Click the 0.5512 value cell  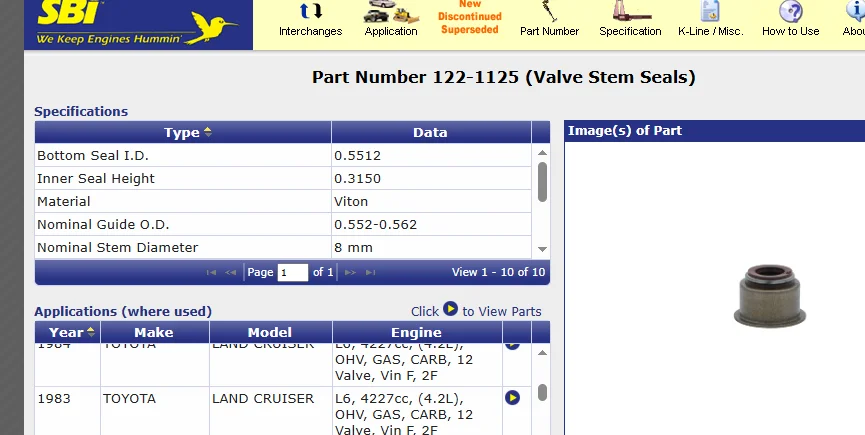(x=431, y=155)
